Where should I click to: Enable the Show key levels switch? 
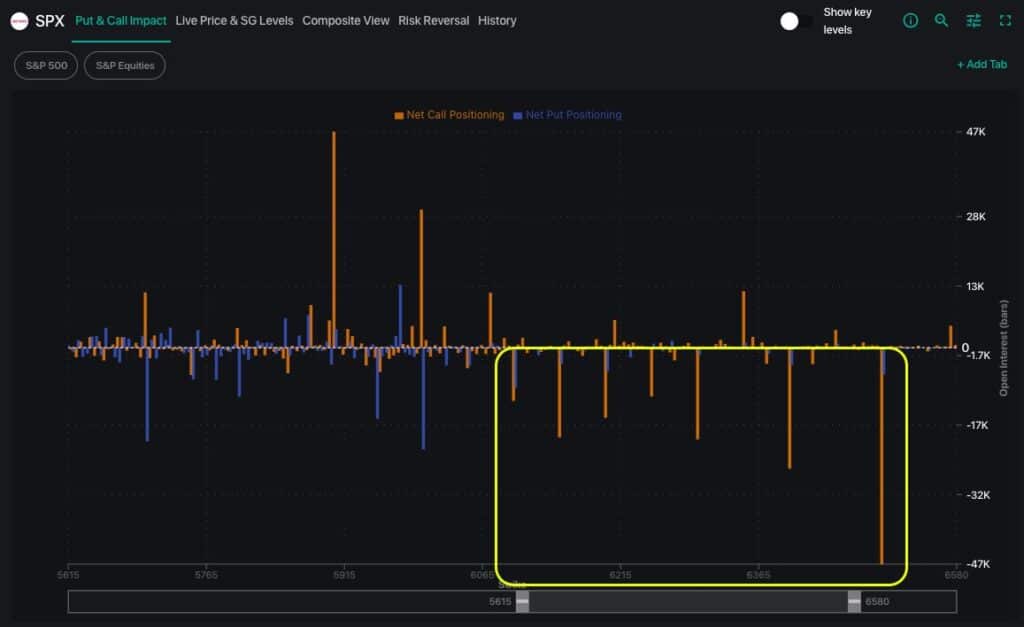click(797, 21)
